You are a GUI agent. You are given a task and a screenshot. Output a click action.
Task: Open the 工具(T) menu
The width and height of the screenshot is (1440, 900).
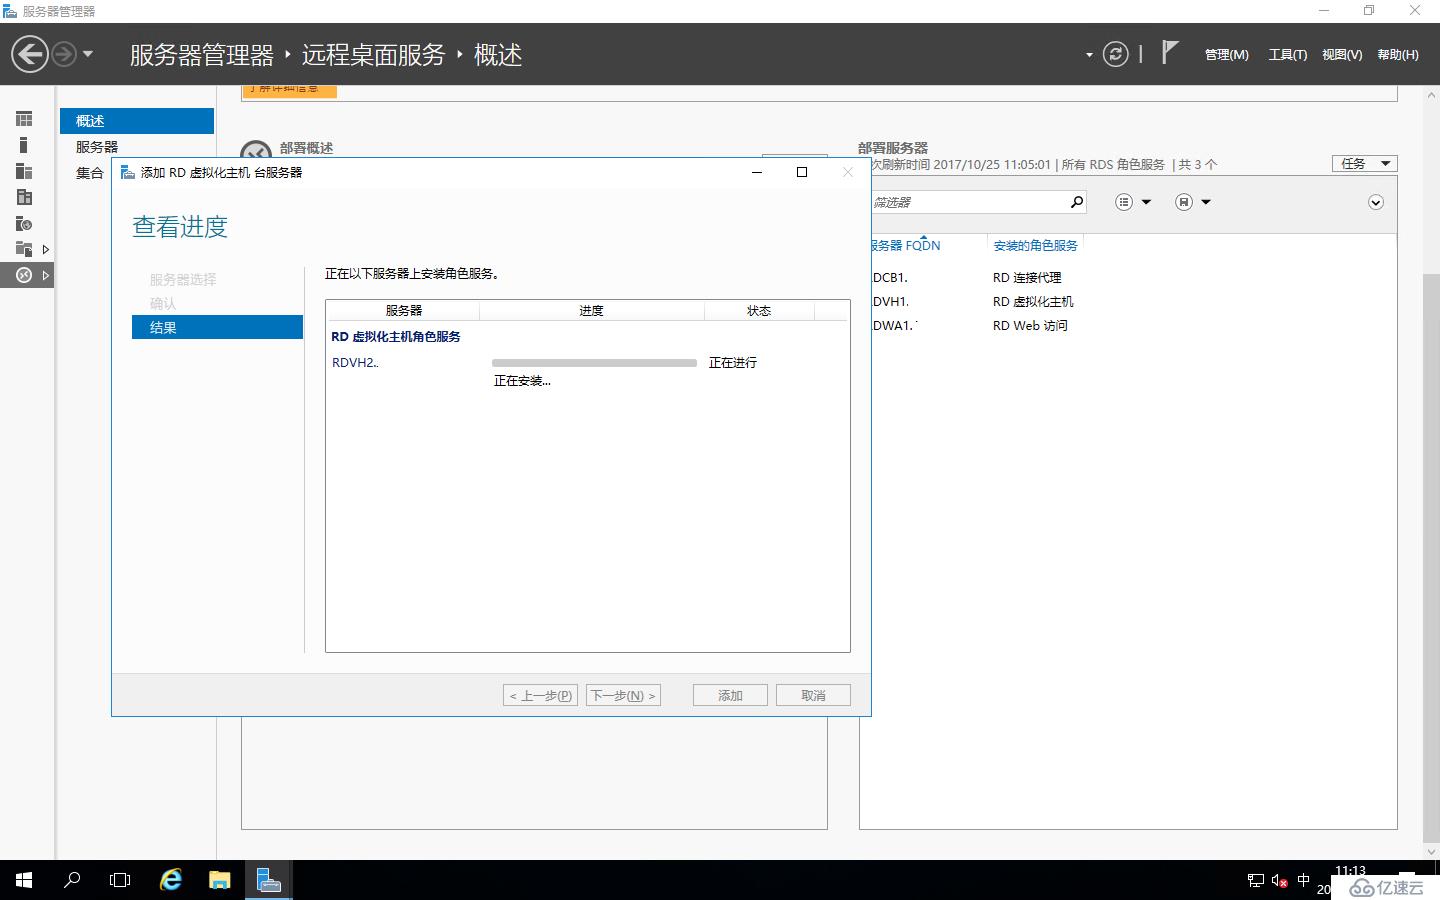[1287, 55]
